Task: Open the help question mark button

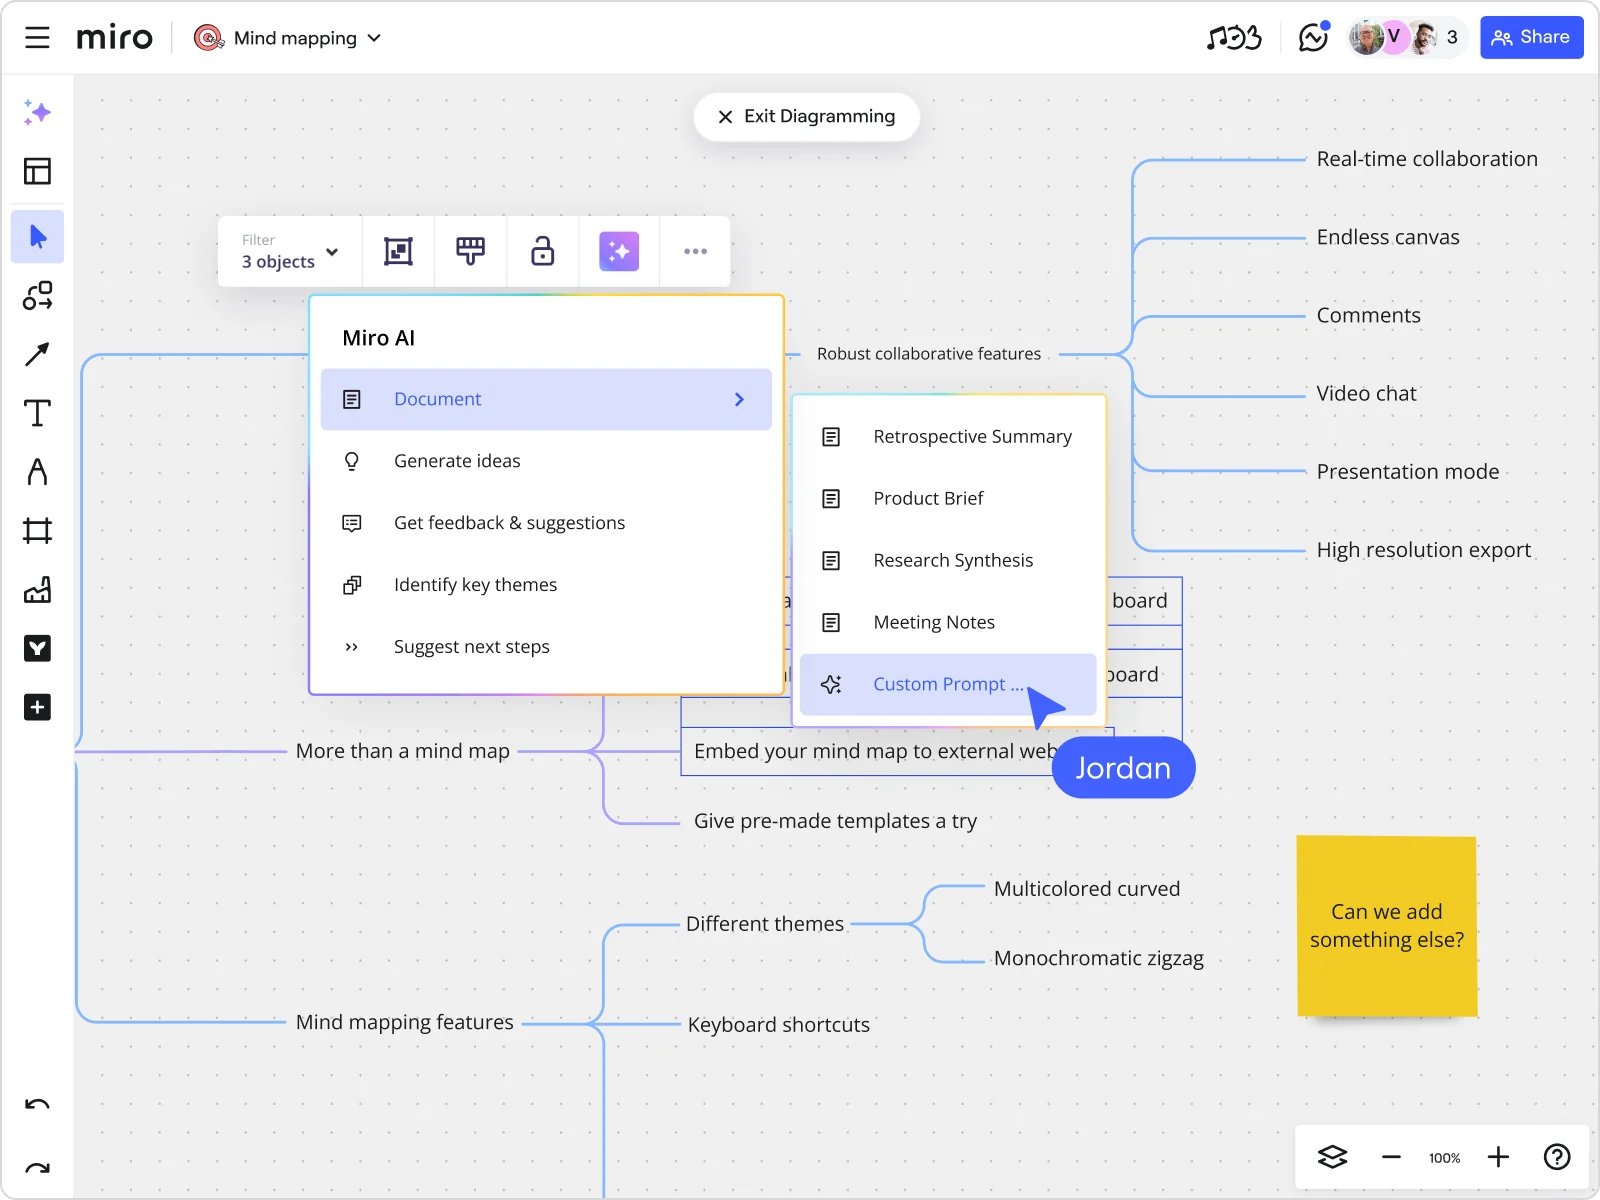Action: click(1556, 1157)
